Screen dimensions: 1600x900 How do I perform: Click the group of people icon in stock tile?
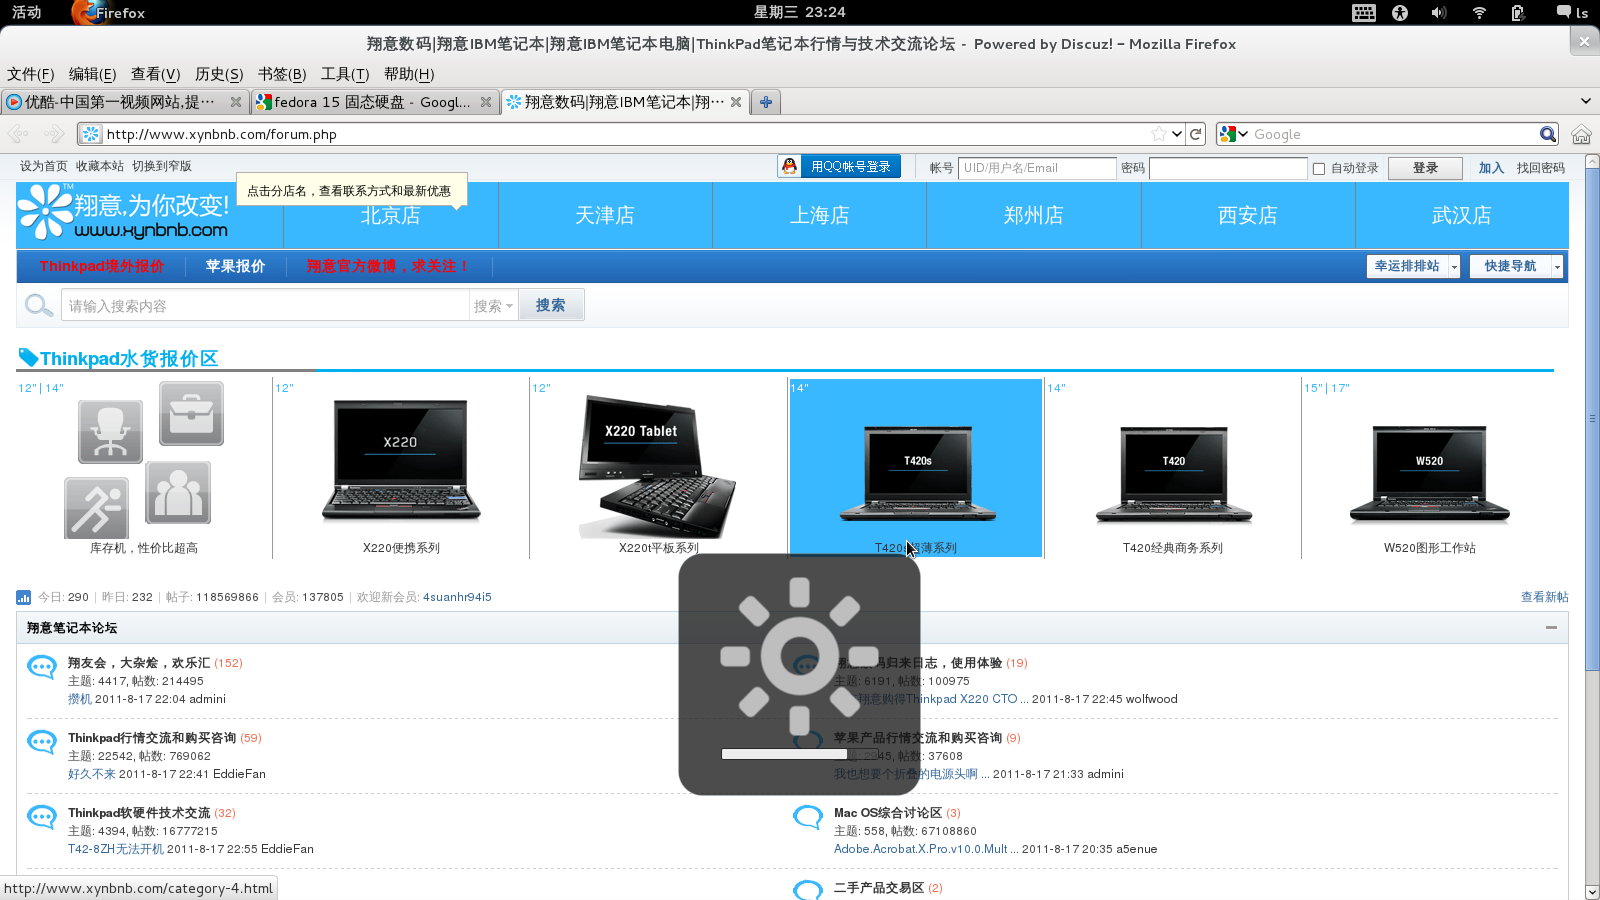tap(178, 493)
